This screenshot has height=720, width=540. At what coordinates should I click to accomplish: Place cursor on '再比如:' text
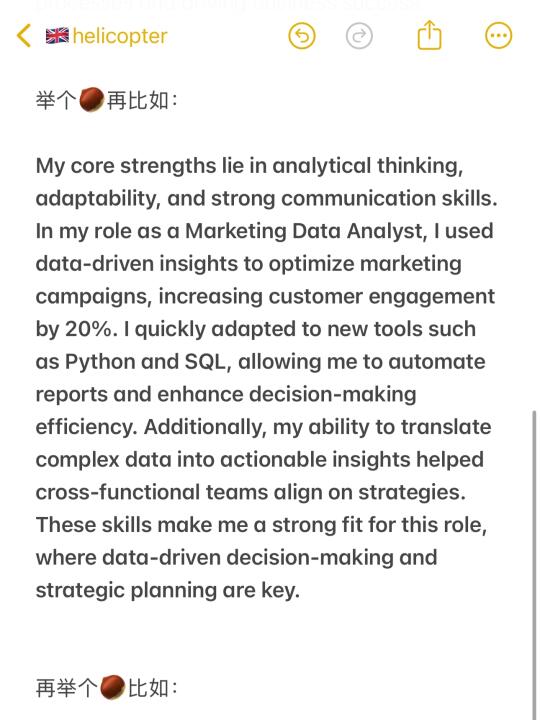tap(142, 100)
